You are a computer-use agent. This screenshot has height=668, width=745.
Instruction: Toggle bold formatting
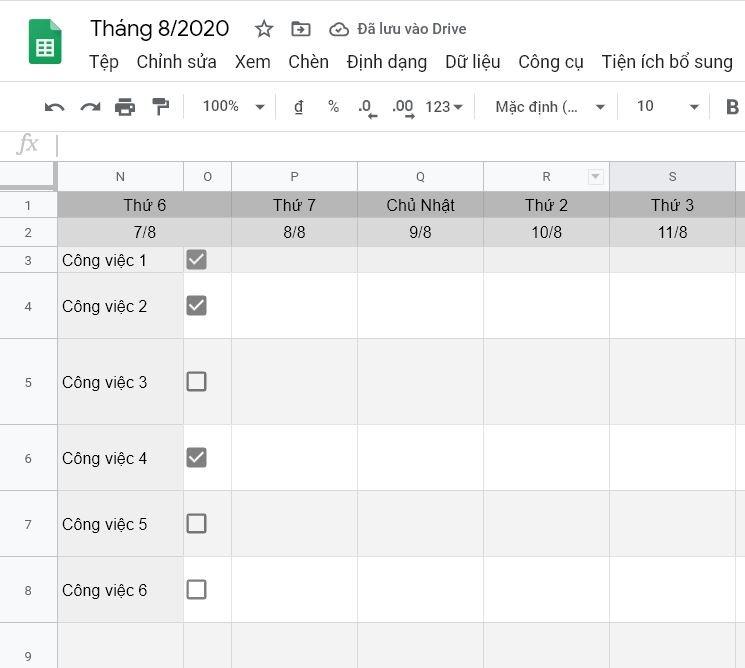[732, 106]
